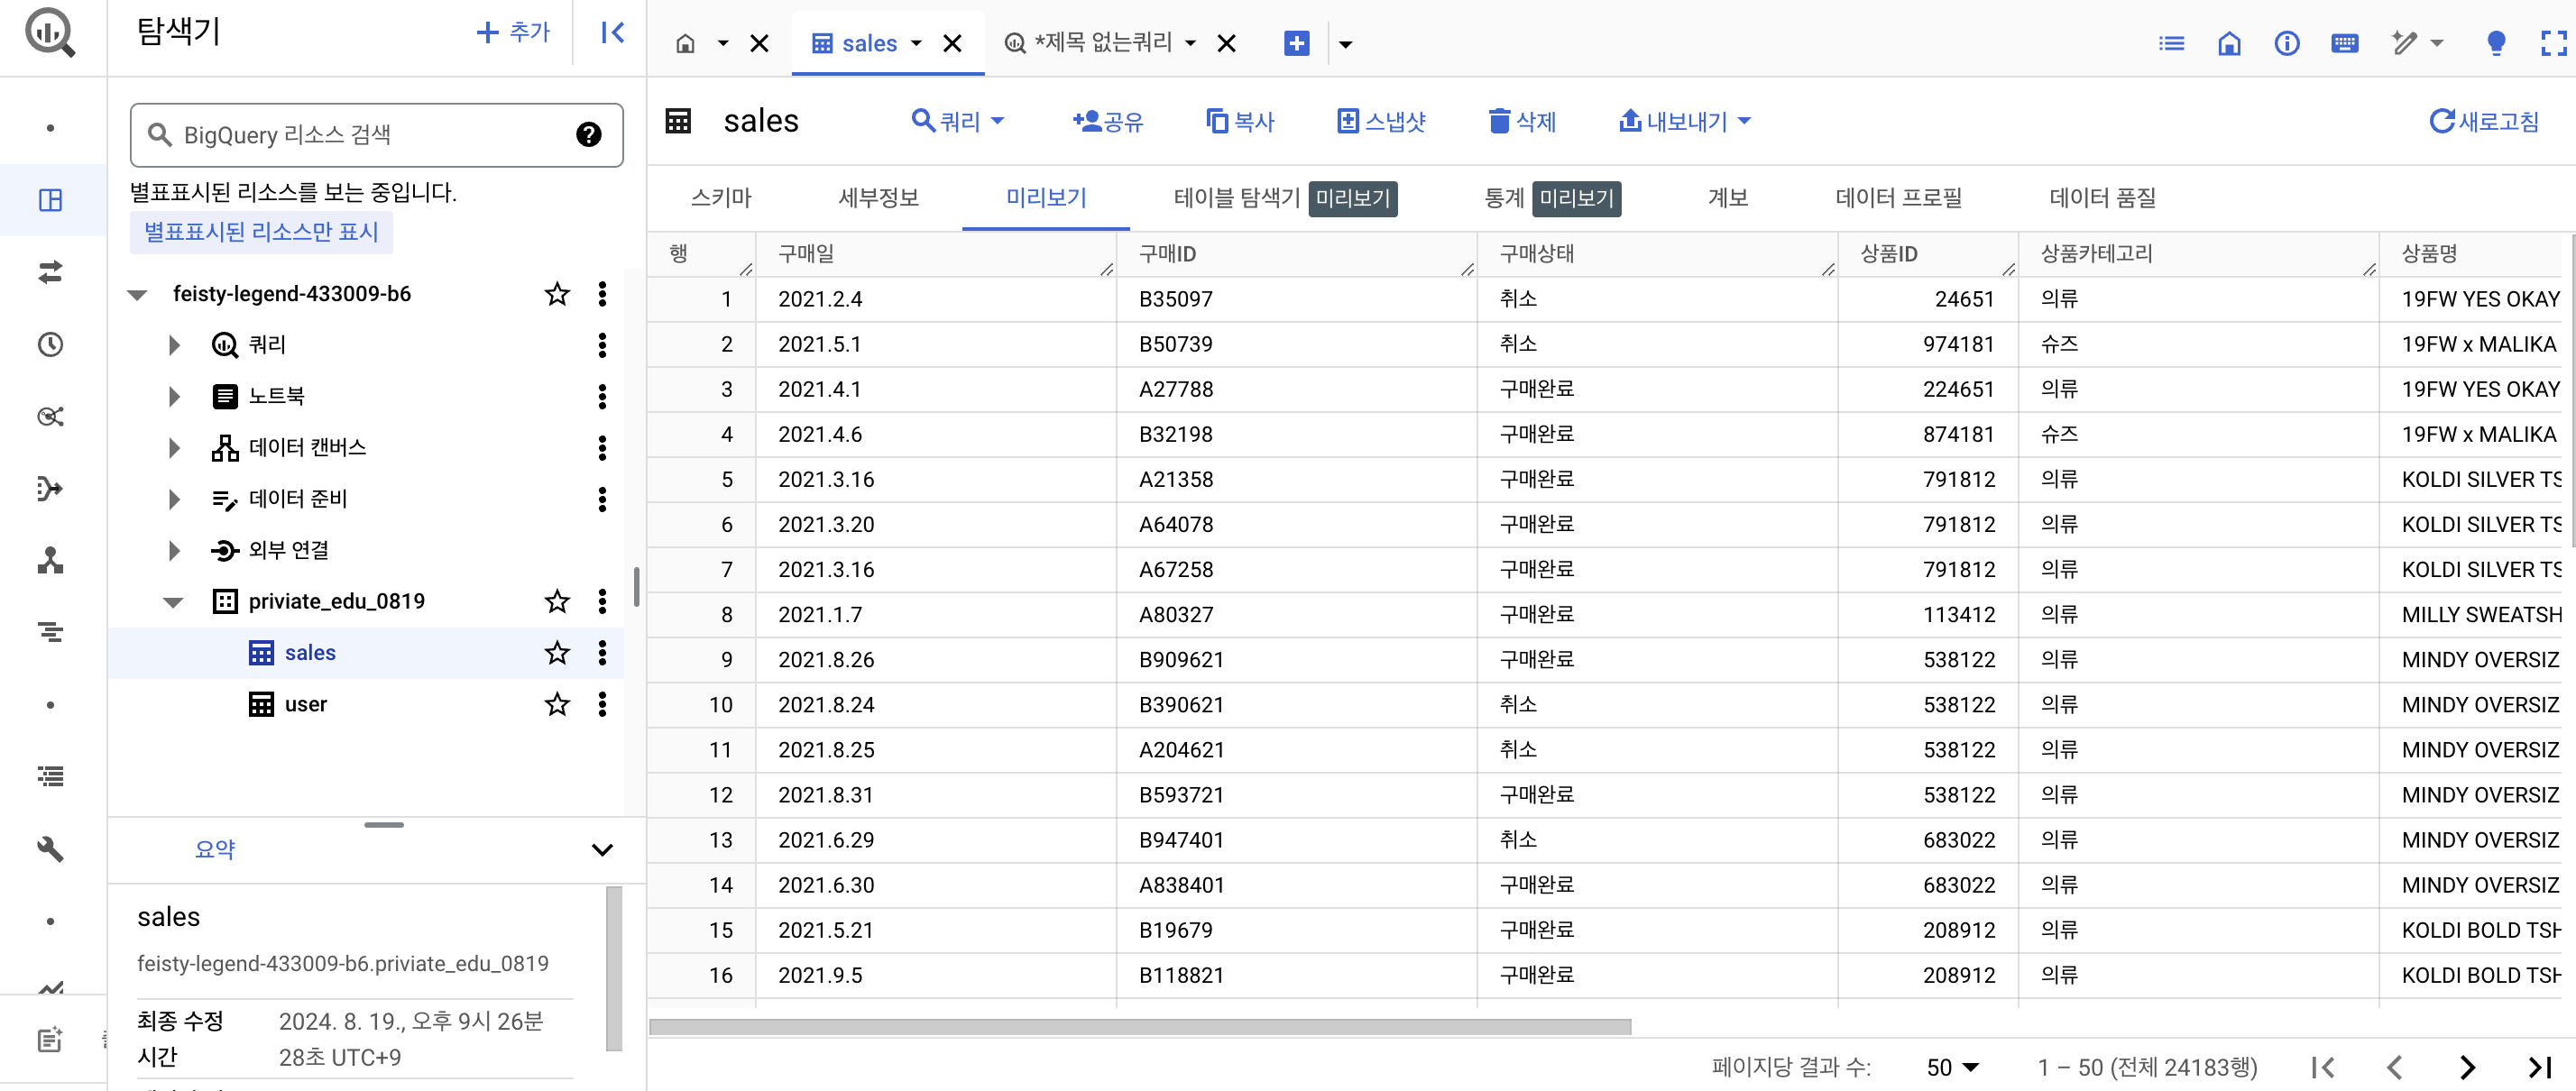
Task: Switch to the 계보 tab
Action: (1727, 197)
